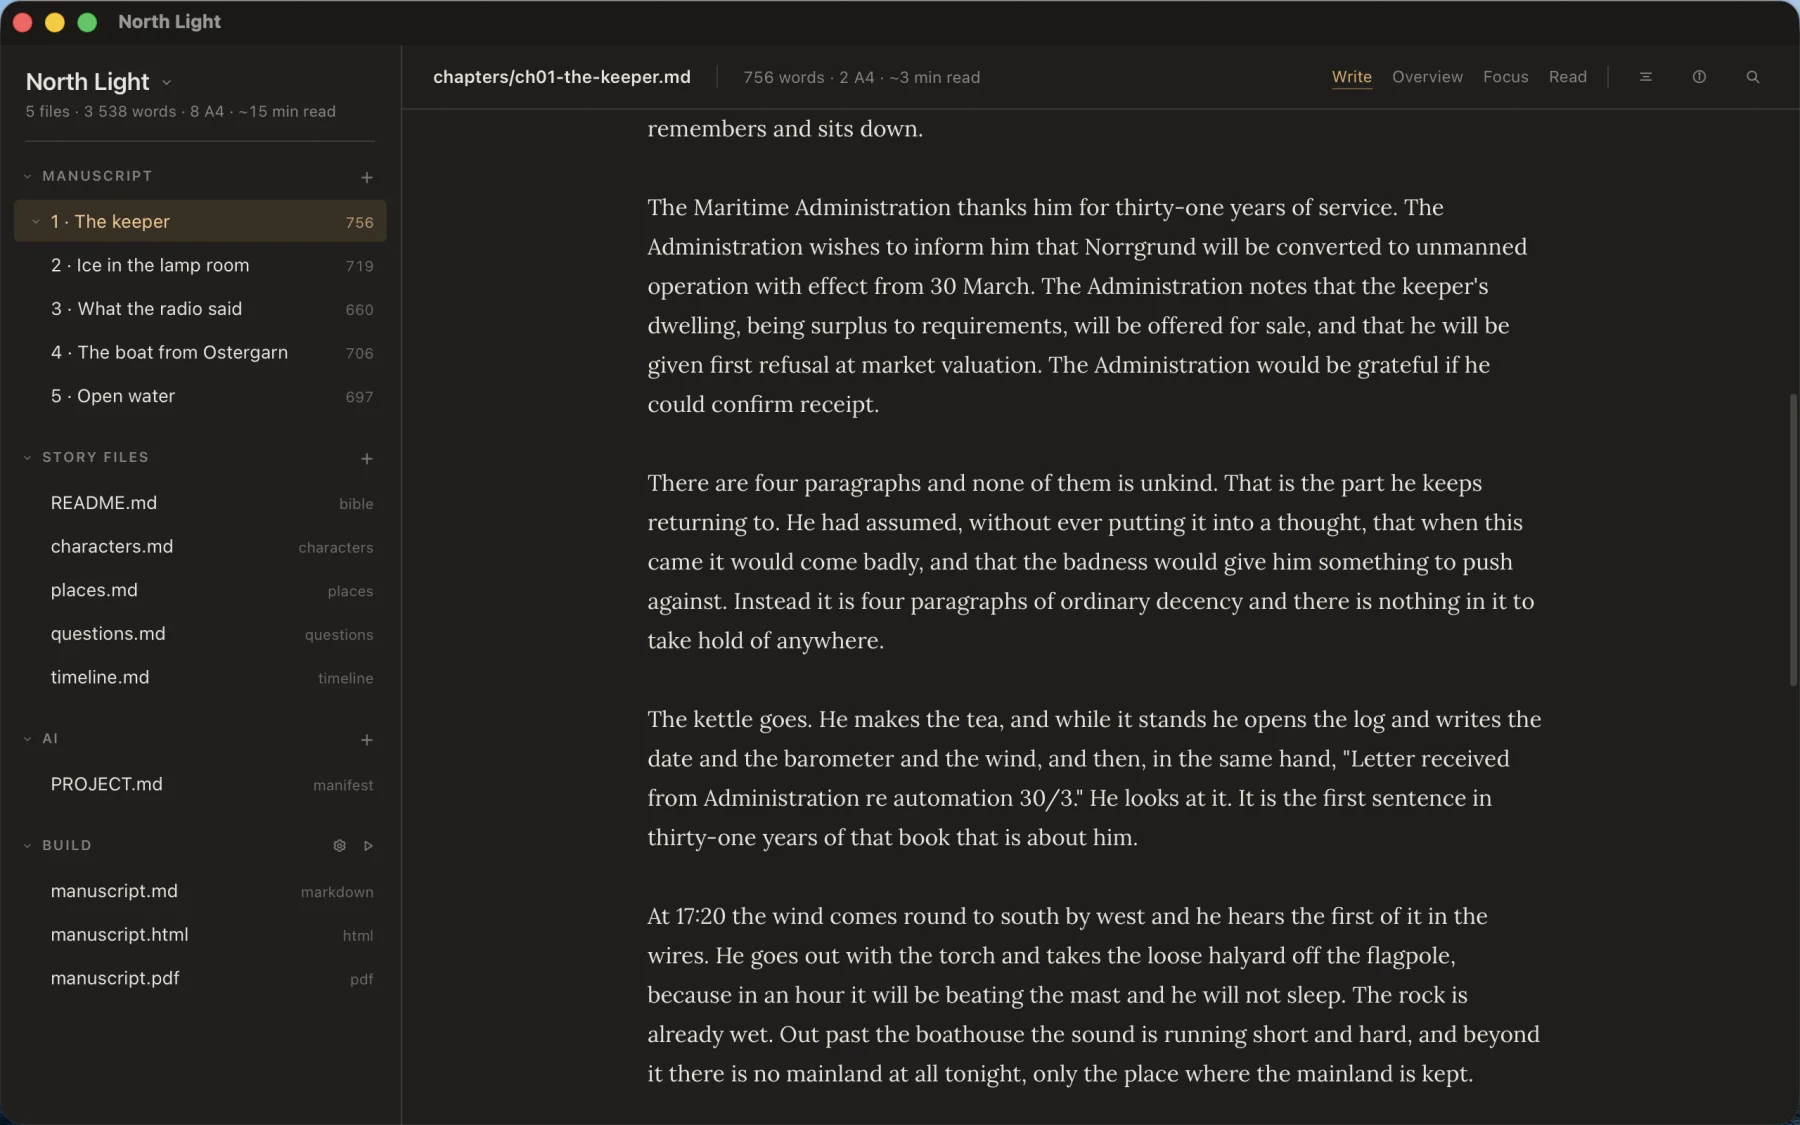Viewport: 1800px width, 1125px height.
Task: Place cursor in paragraph starting 'The kettle goes'
Action: click(x=1094, y=778)
